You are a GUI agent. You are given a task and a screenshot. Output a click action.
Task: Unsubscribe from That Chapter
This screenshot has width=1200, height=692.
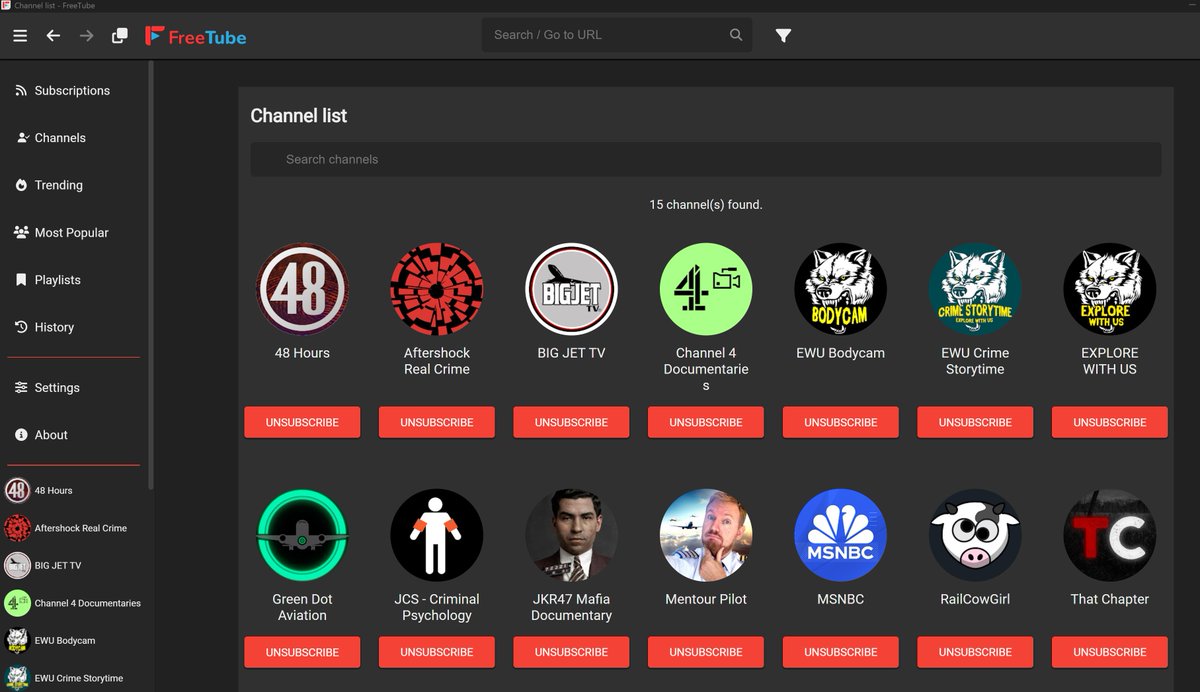click(x=1109, y=652)
